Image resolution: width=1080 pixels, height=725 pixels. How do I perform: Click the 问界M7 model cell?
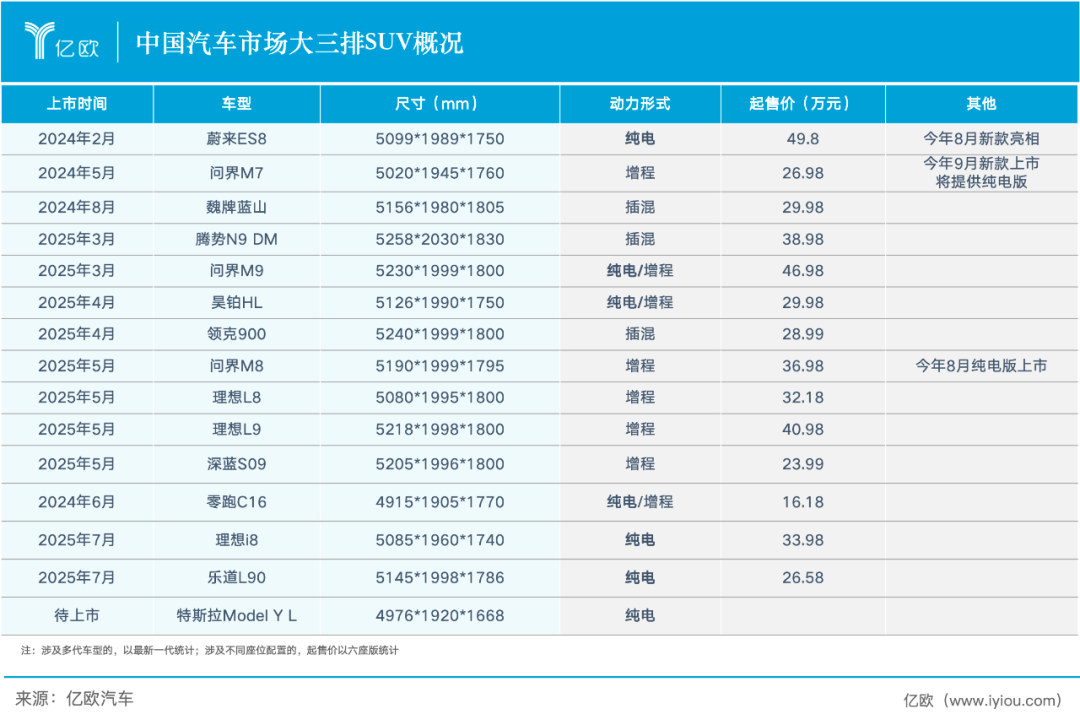click(x=236, y=173)
